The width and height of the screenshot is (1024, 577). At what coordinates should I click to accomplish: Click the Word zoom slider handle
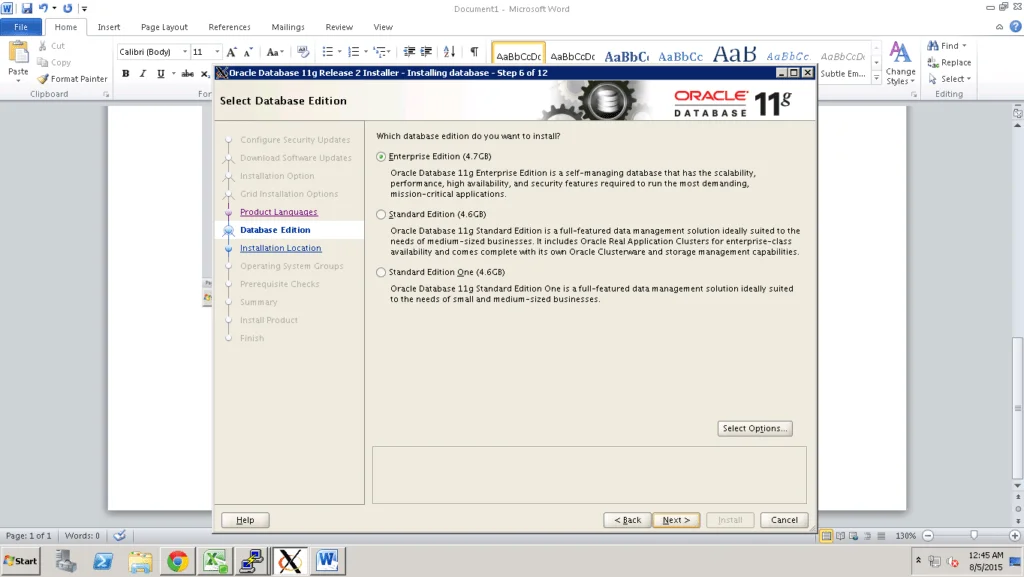[x=974, y=535]
